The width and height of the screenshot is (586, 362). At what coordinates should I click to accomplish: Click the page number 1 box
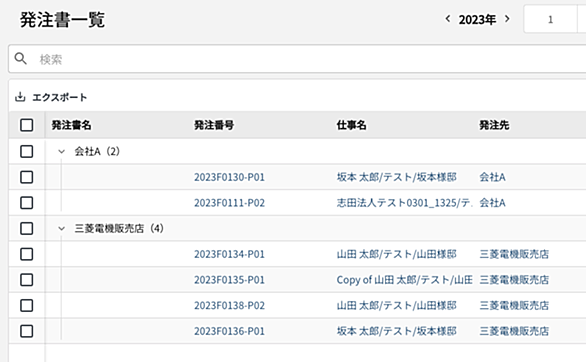click(550, 19)
